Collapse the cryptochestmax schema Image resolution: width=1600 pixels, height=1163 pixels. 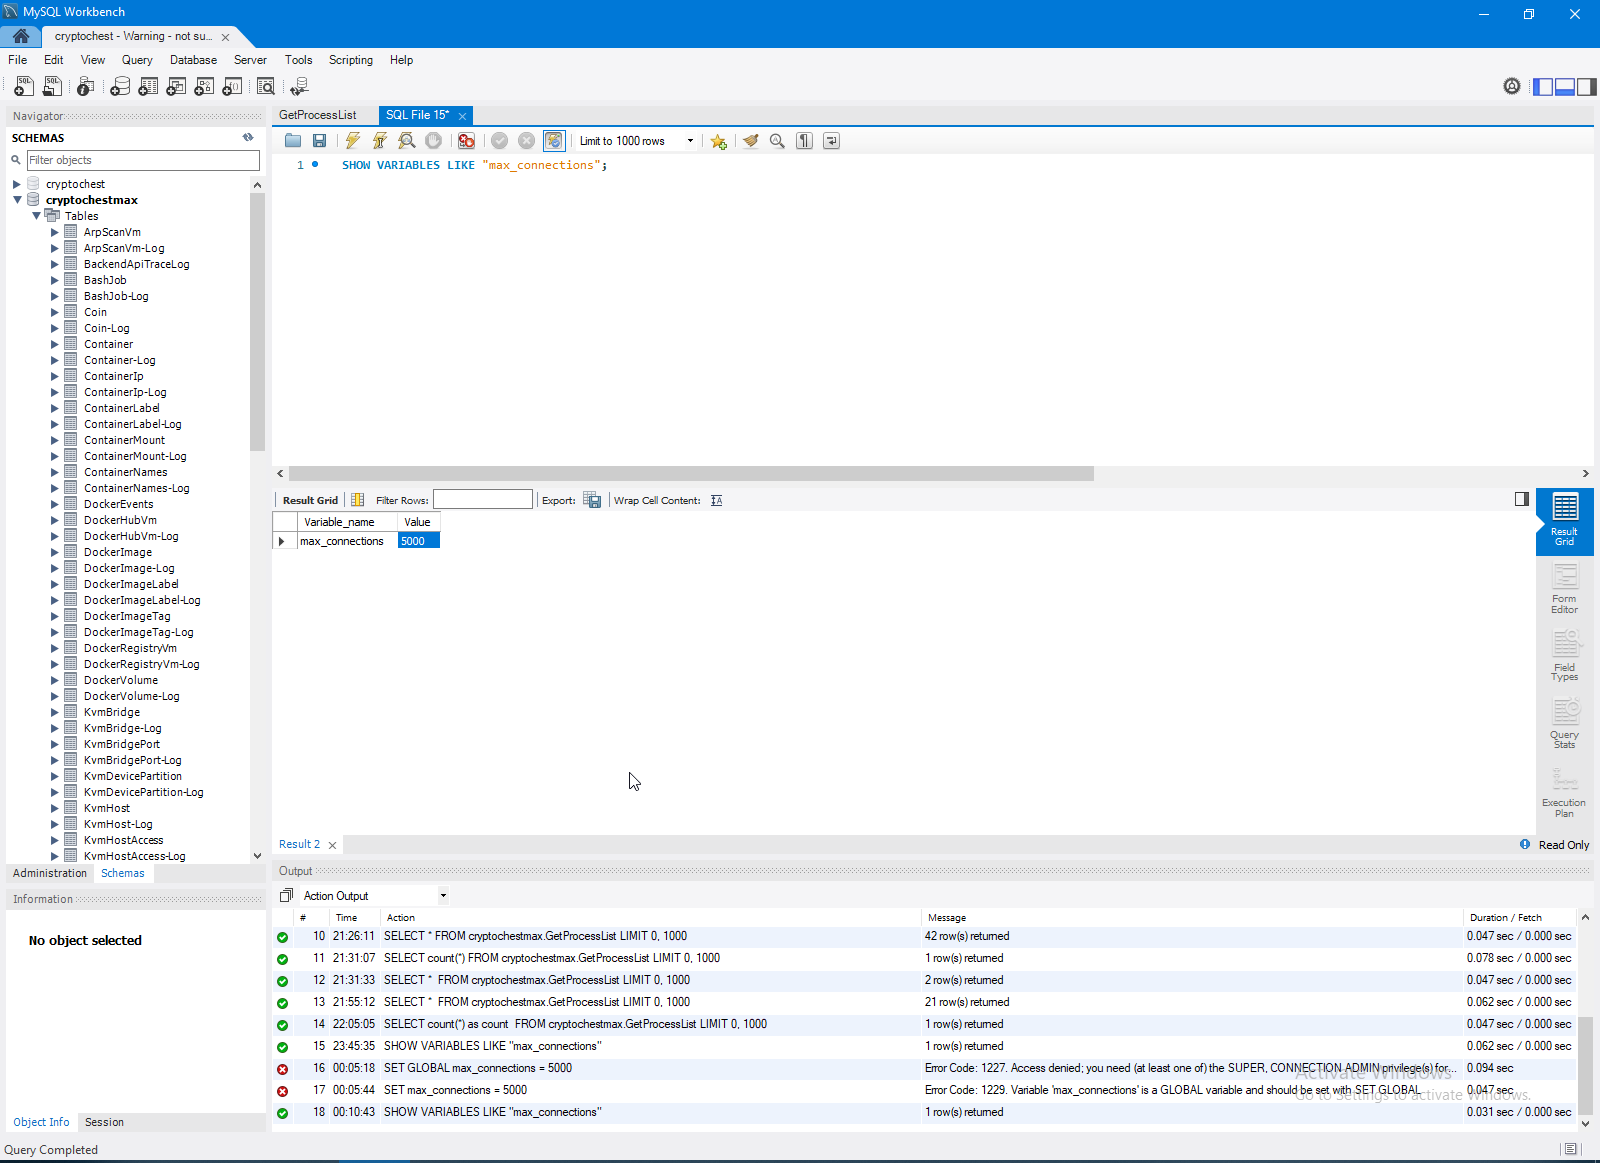pos(17,200)
